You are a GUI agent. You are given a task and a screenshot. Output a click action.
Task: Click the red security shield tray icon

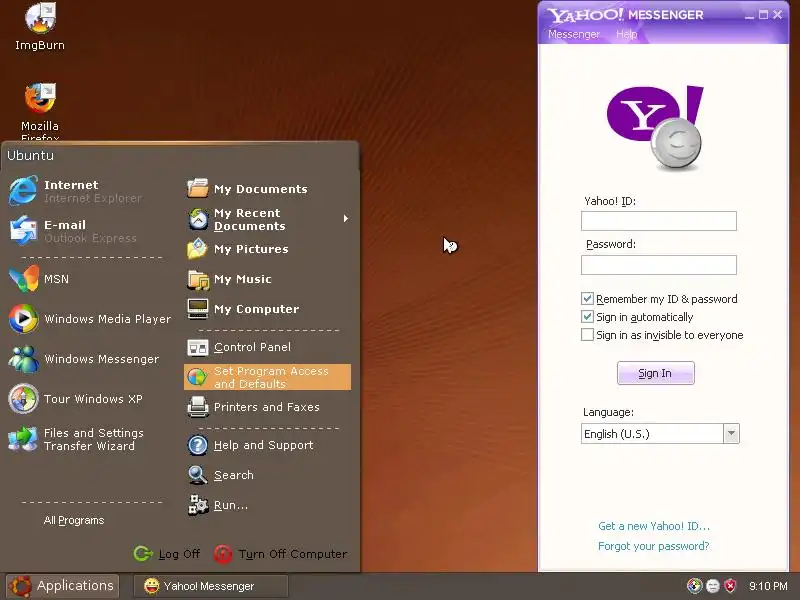click(x=731, y=586)
